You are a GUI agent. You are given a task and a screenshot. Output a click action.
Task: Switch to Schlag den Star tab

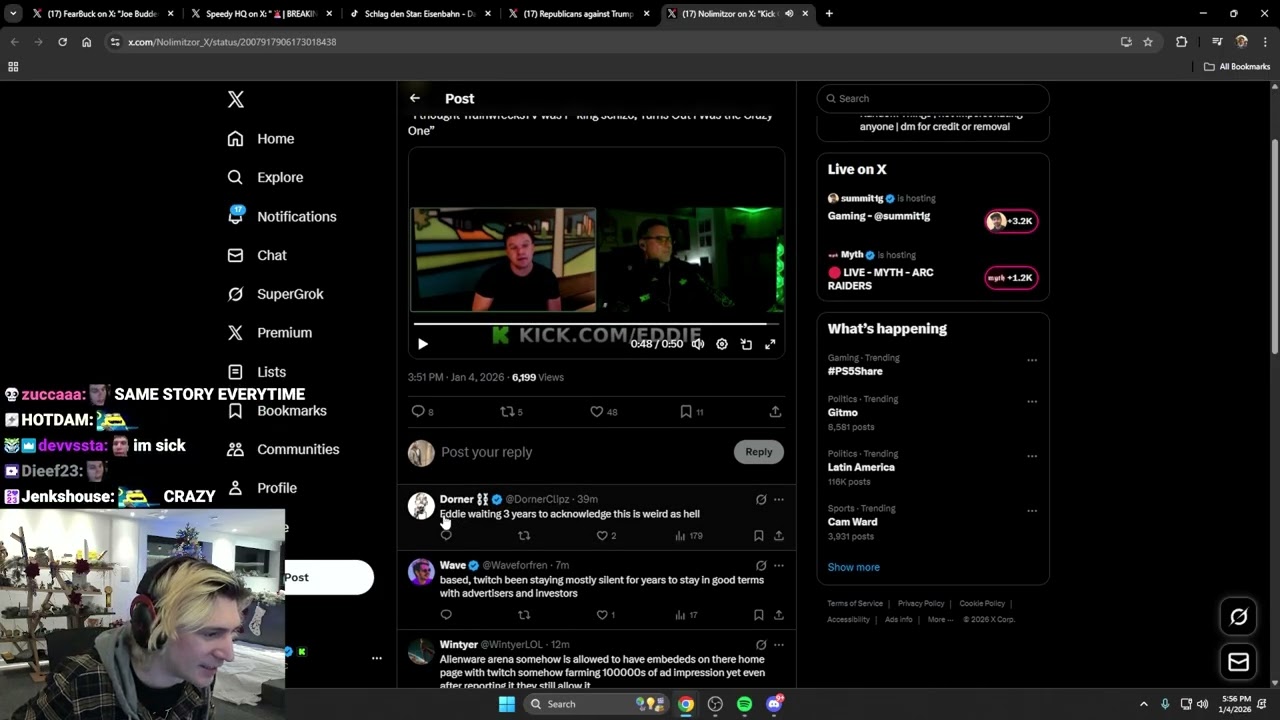tap(420, 14)
